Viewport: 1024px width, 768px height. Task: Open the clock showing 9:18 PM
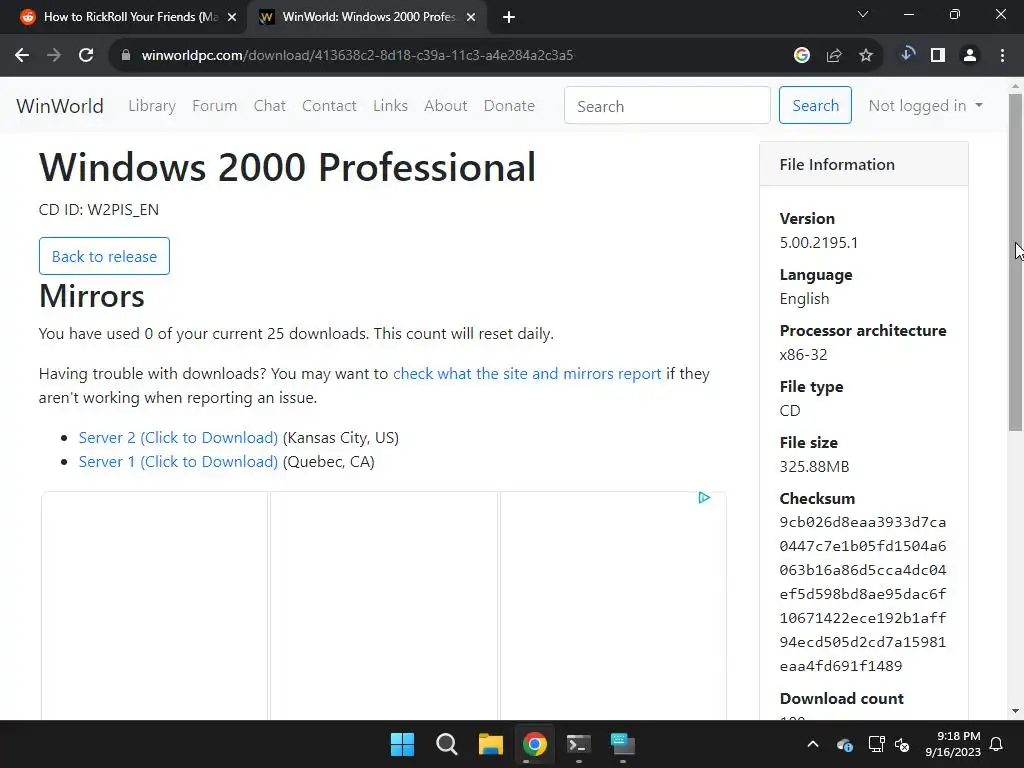pyautogui.click(x=953, y=744)
